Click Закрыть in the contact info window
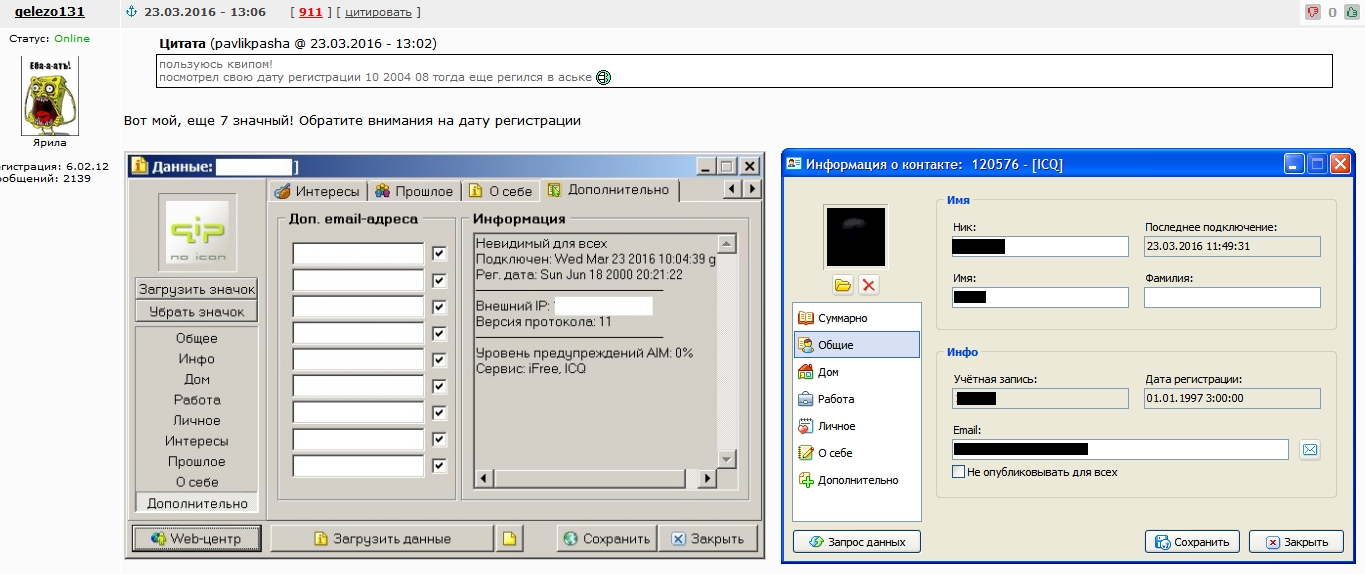 pyautogui.click(x=1296, y=542)
